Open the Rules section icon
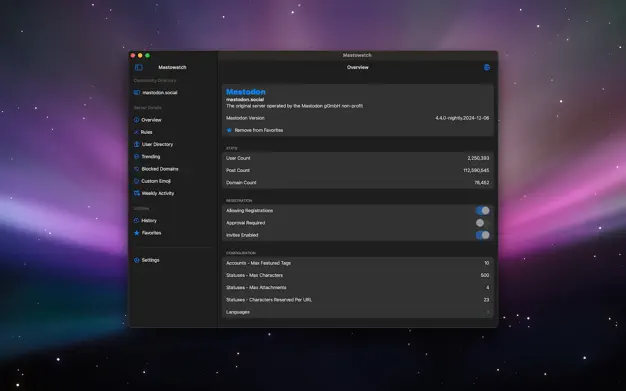The width and height of the screenshot is (626, 391). [137, 132]
